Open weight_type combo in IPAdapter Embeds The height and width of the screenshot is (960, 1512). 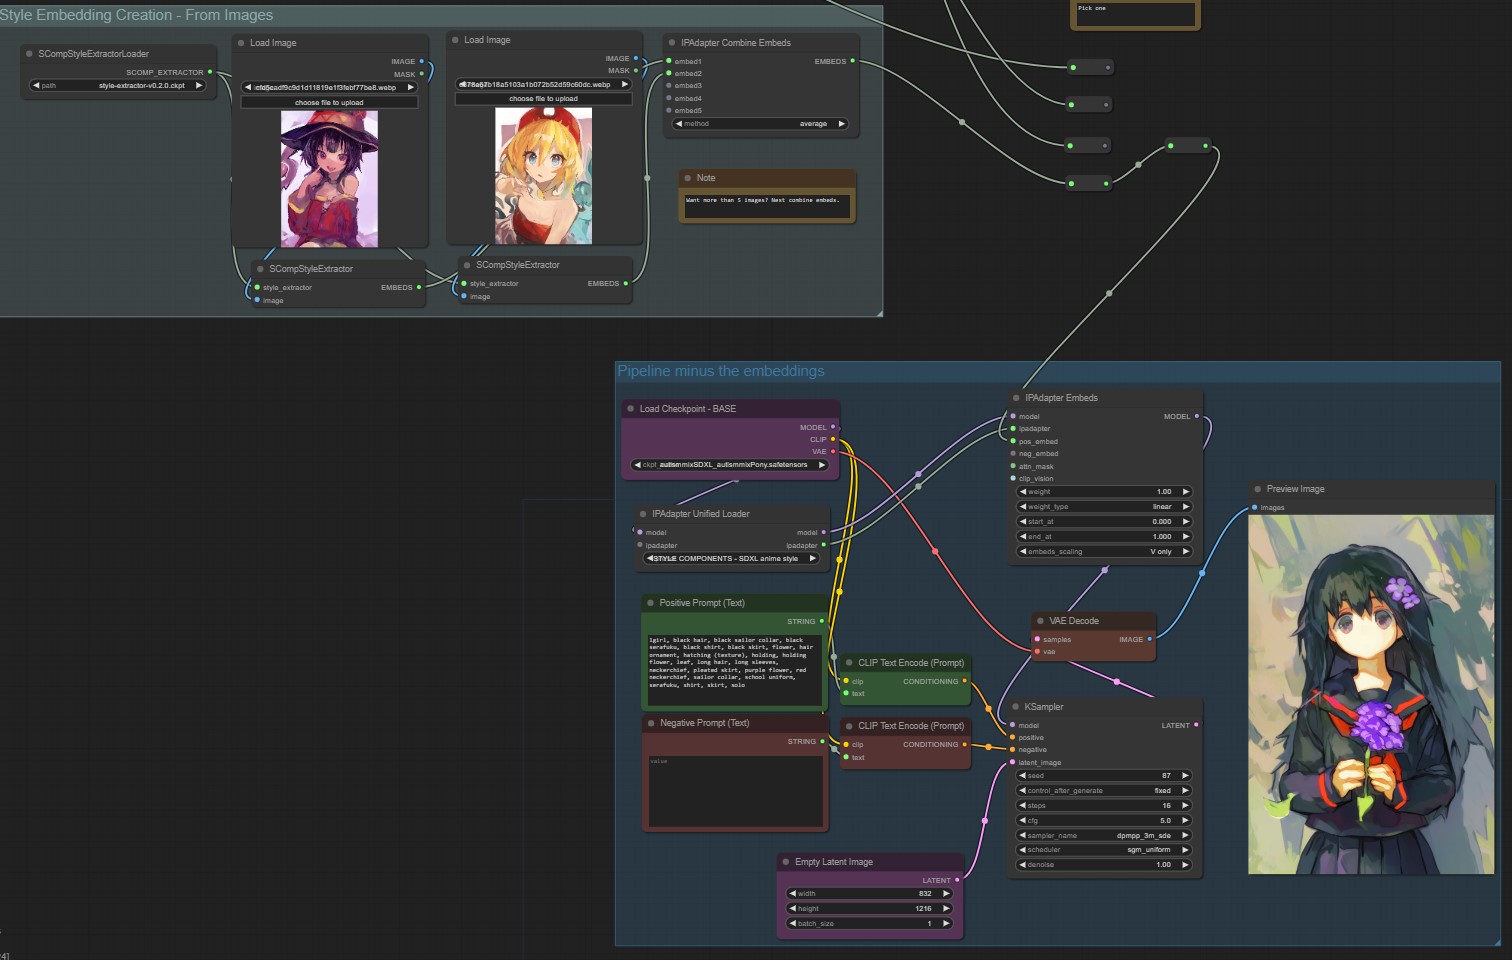[x=1104, y=507]
